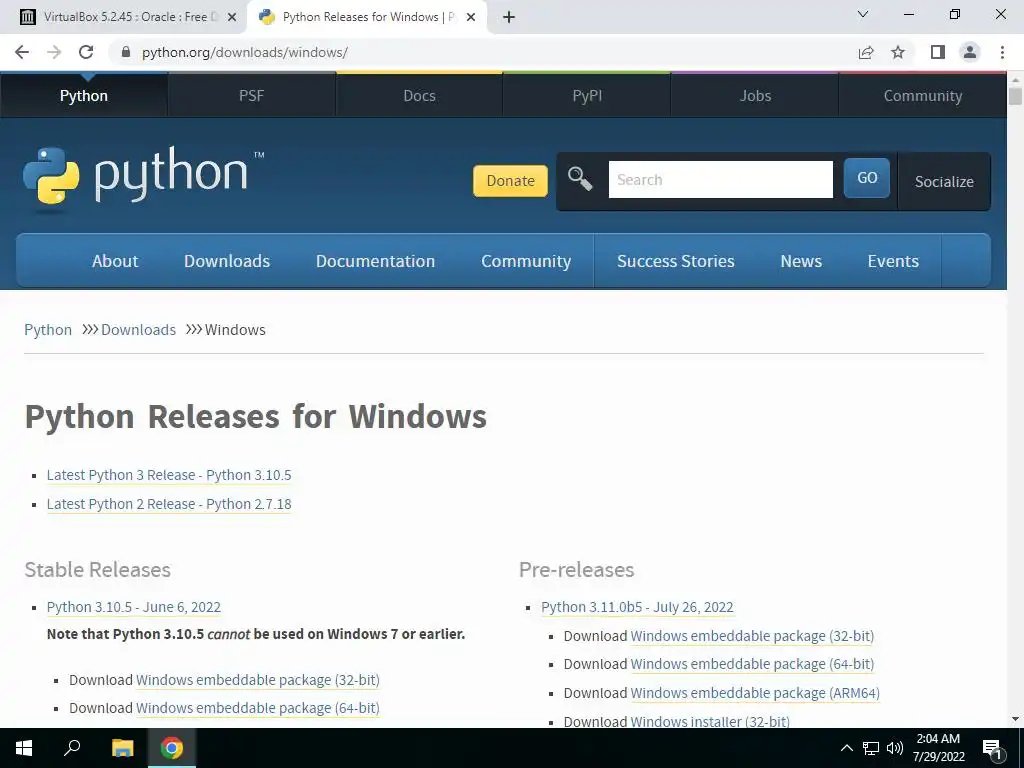Viewport: 1024px width, 768px height.
Task: Download pre-release embeddable package ARM64
Action: 755,693
